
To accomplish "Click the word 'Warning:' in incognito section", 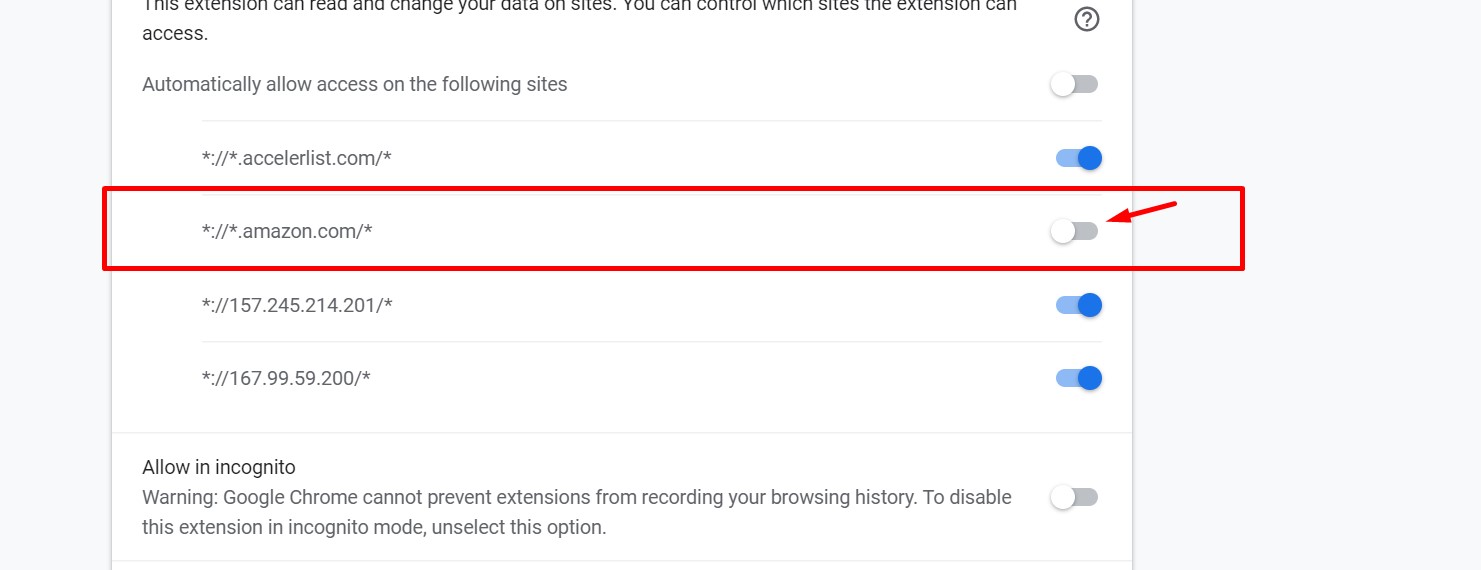I will pyautogui.click(x=180, y=497).
